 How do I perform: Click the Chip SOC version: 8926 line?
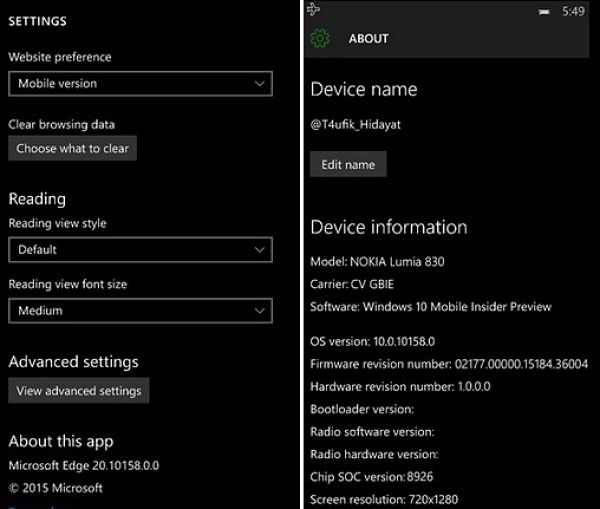pyautogui.click(x=372, y=477)
